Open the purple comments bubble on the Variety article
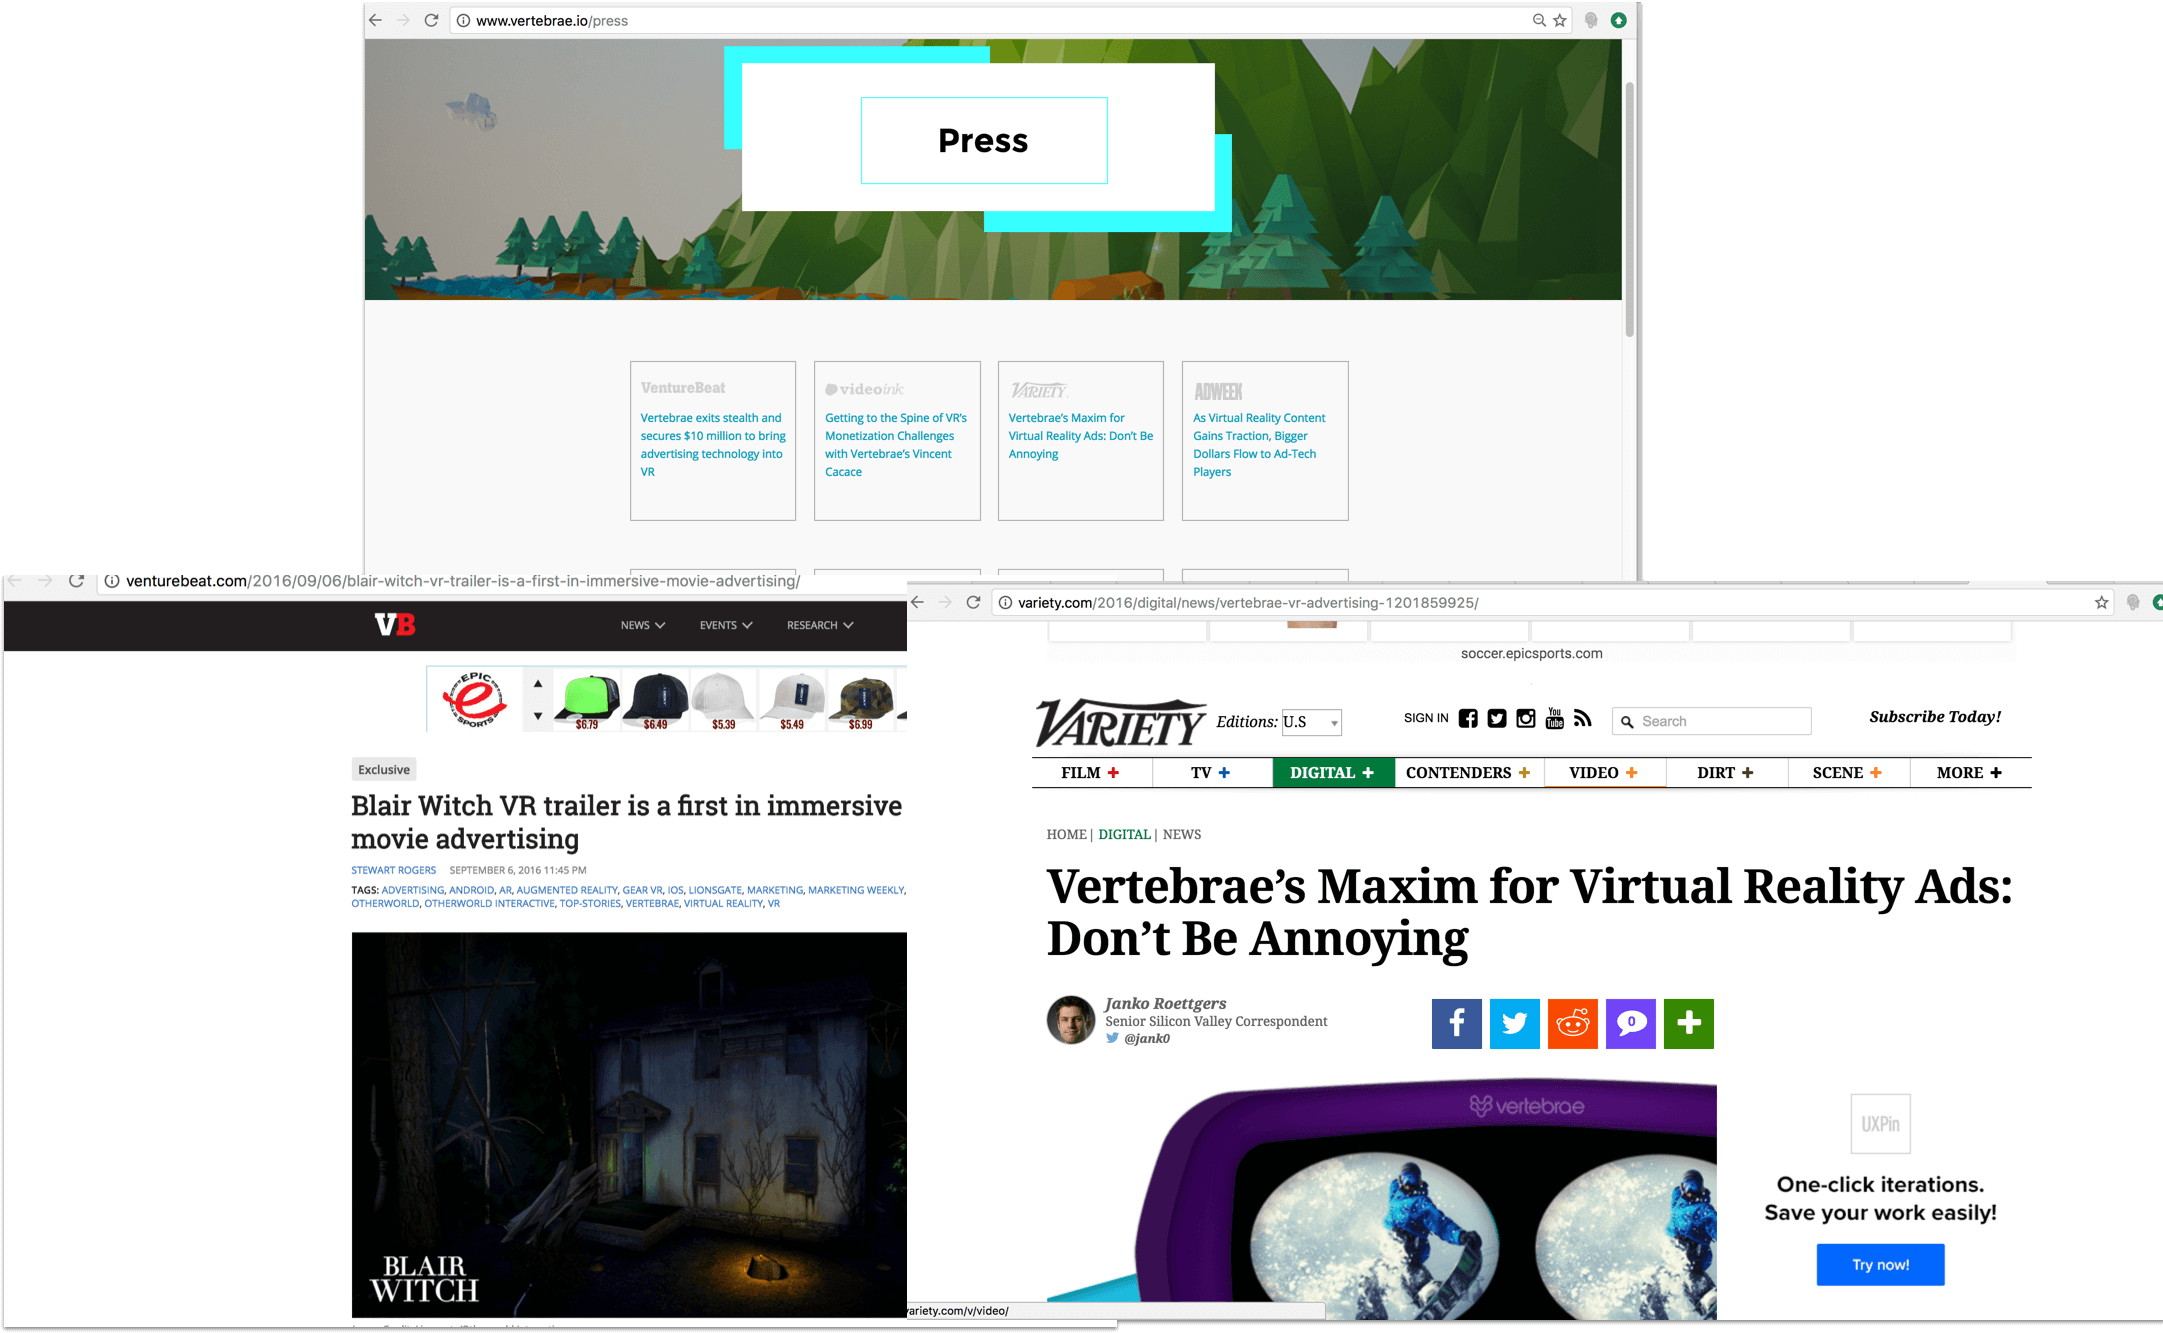This screenshot has width=2163, height=1333. tap(1631, 1023)
